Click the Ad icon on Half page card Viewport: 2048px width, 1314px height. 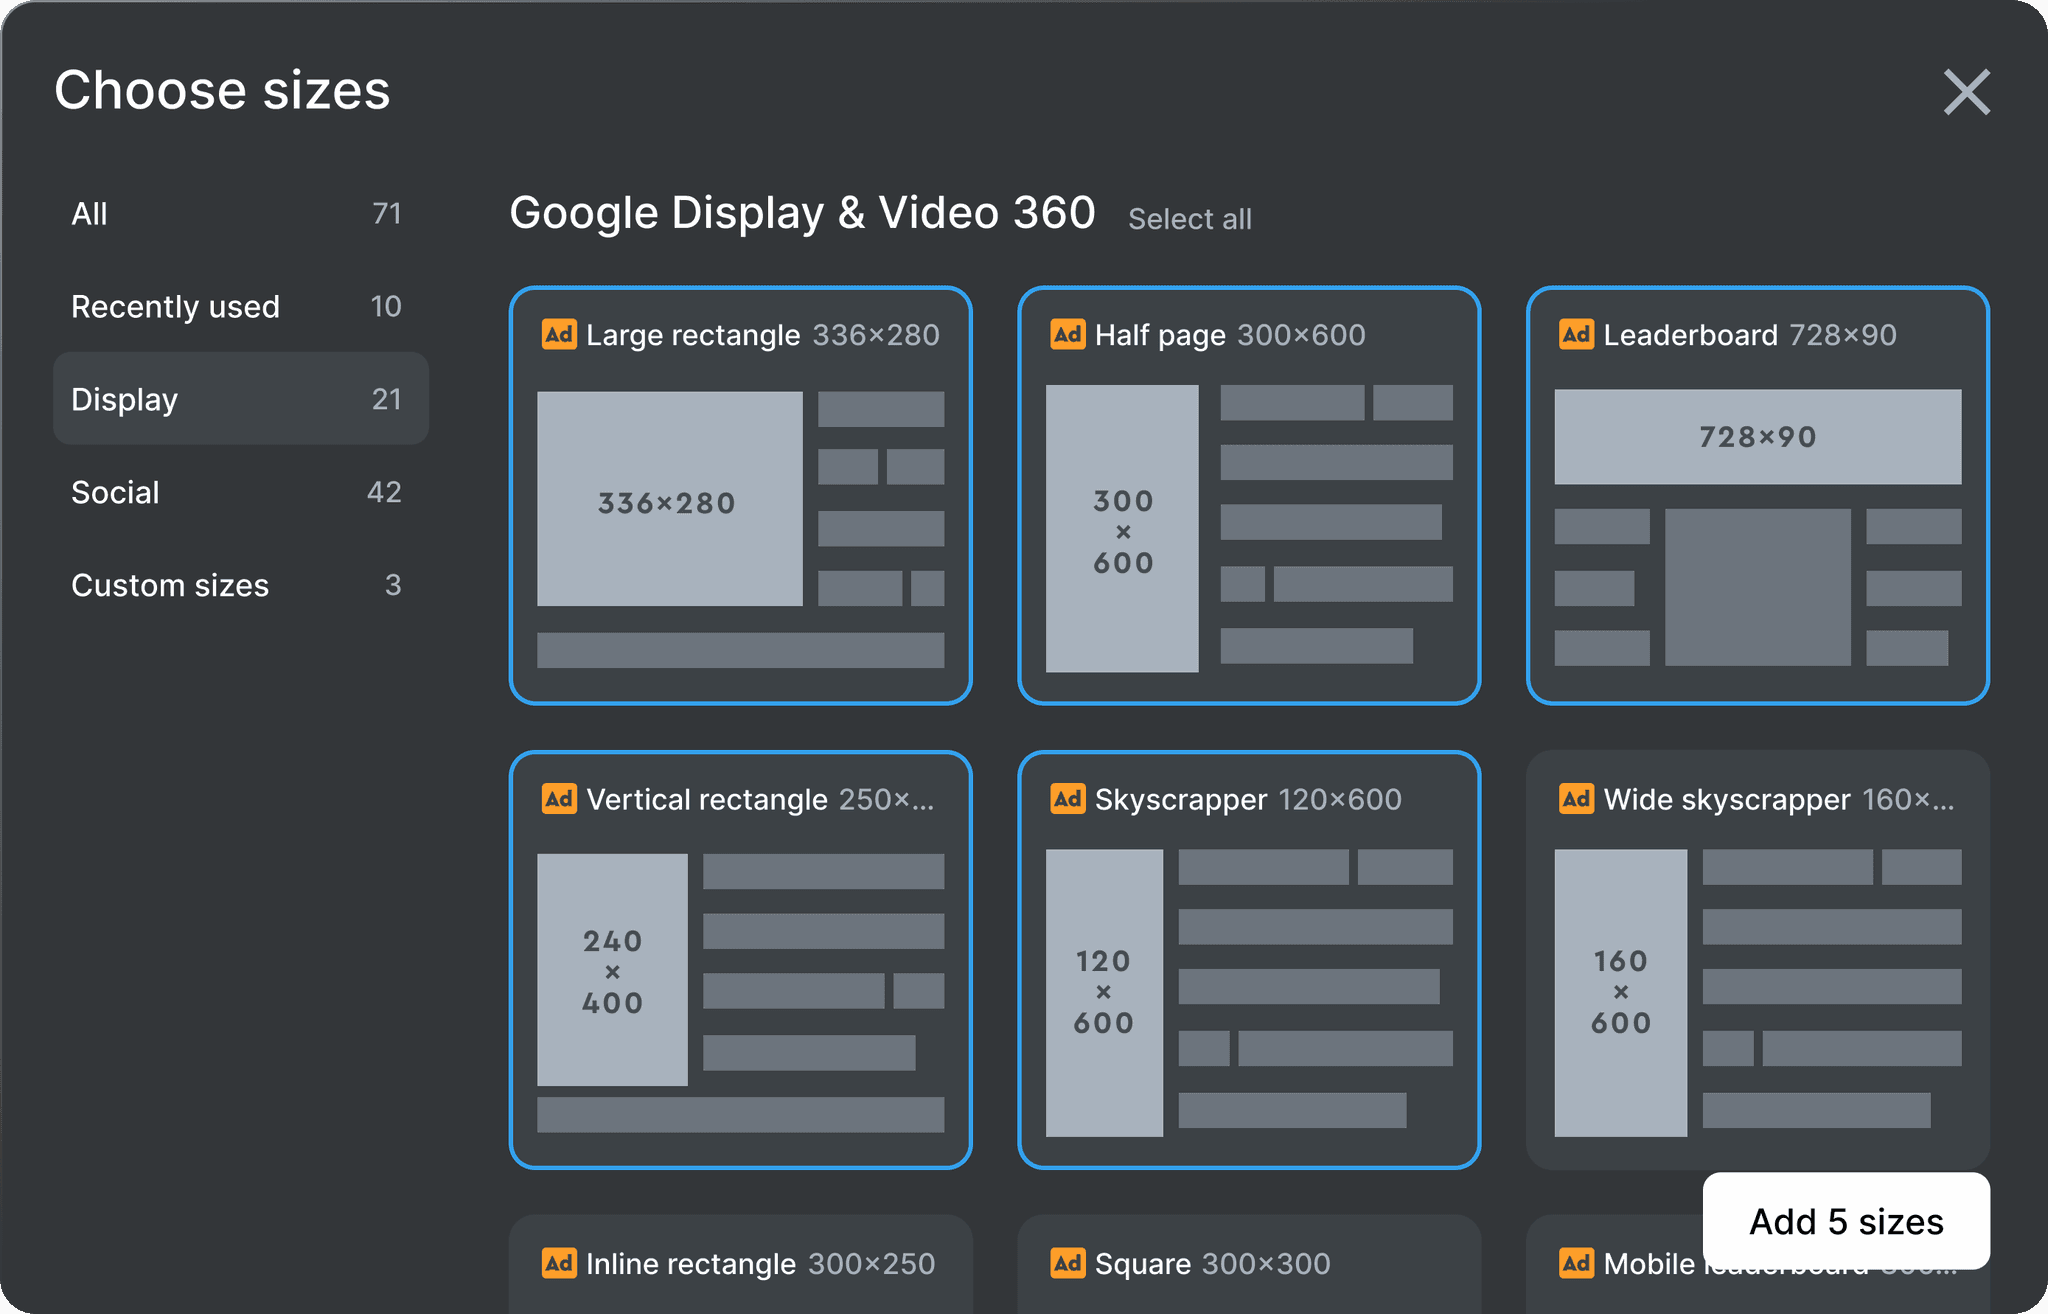click(x=1067, y=334)
